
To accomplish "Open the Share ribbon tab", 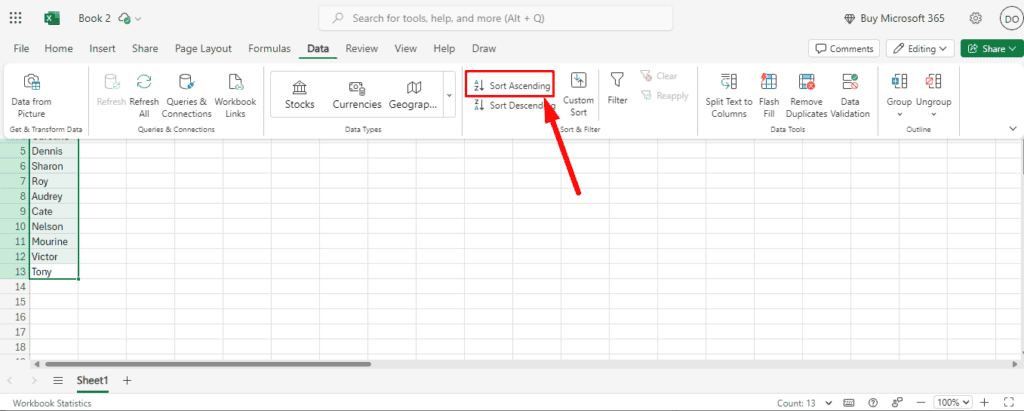I will coord(145,48).
